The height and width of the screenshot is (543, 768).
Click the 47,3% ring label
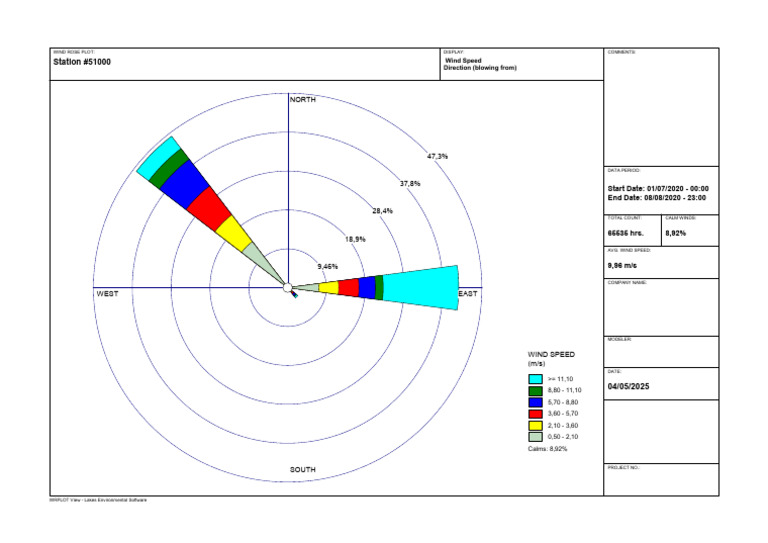pos(437,156)
